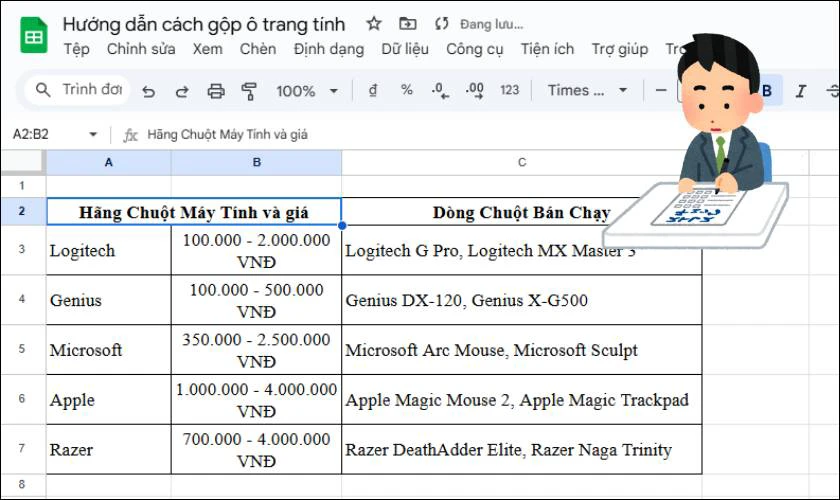
Task: Toggle italic formatting
Action: (x=801, y=91)
